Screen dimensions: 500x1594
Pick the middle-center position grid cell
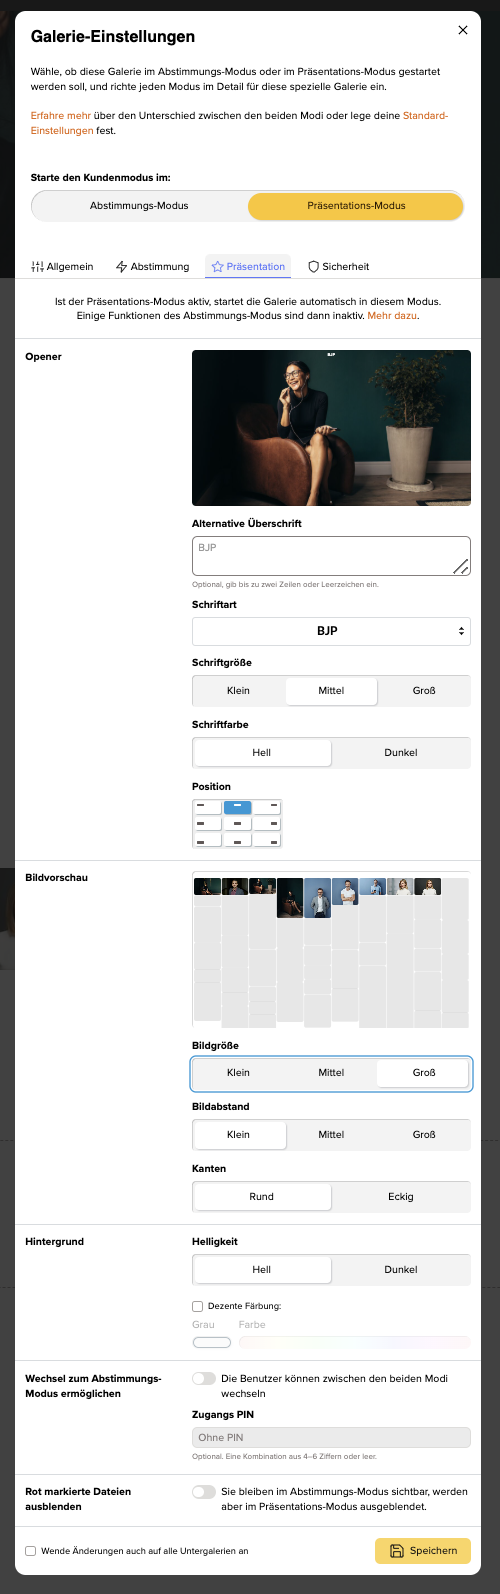(x=237, y=824)
